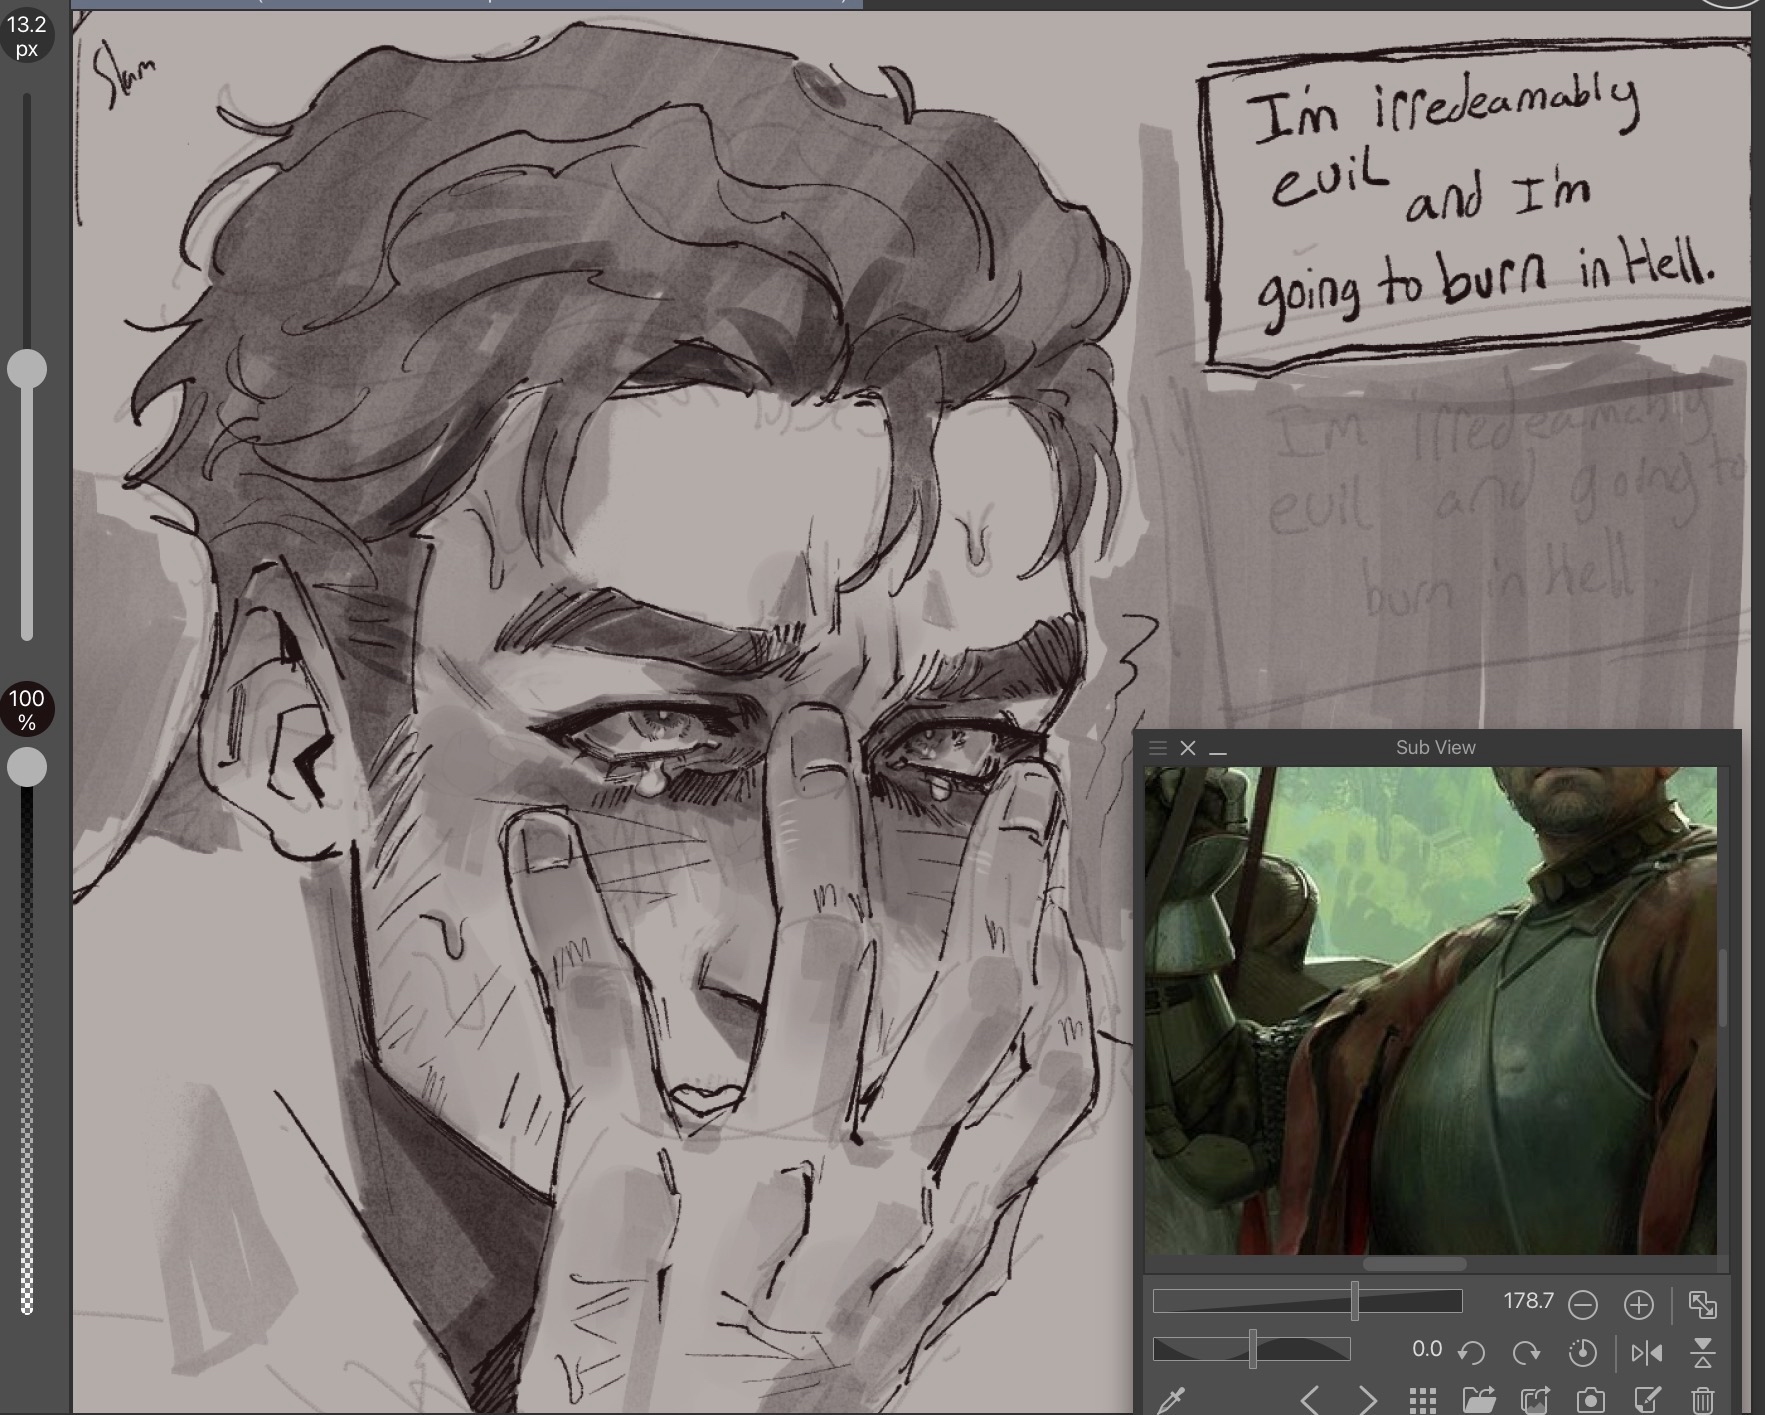Viewport: 1765px width, 1415px height.
Task: Rotate Sub View image counterclockwise
Action: click(1471, 1353)
